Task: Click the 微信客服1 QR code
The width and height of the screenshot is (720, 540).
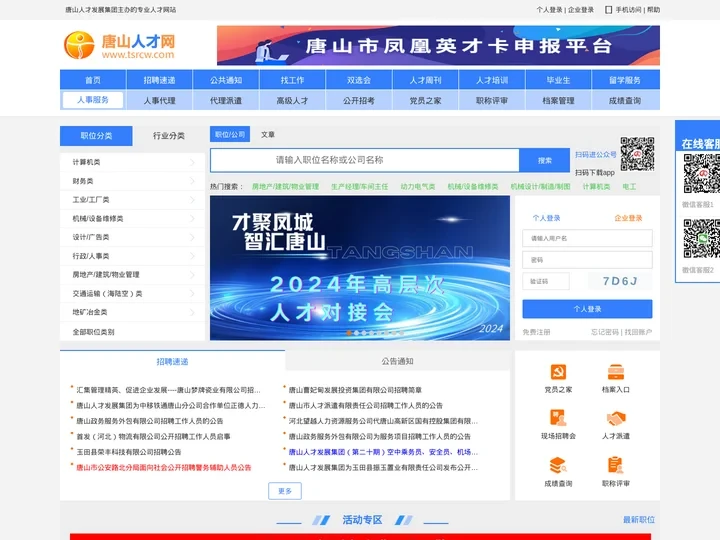Action: 702,174
